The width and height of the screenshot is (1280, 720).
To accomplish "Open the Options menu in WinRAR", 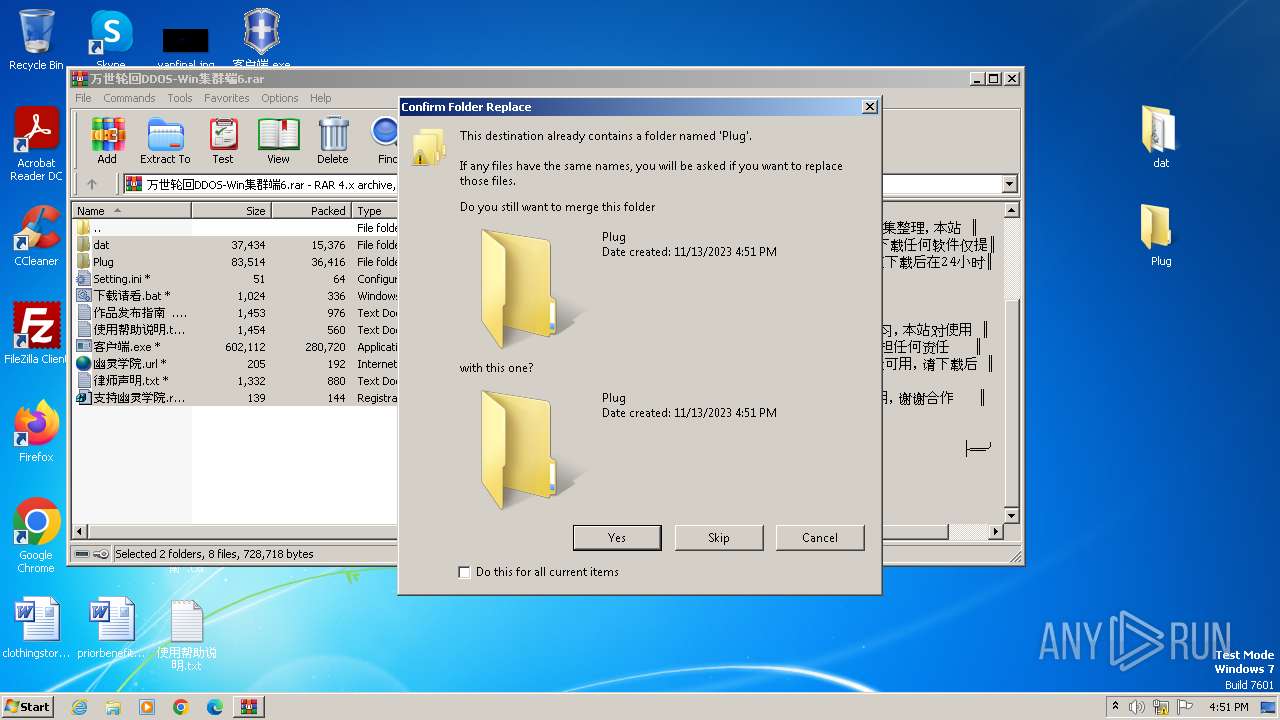I will (x=280, y=98).
